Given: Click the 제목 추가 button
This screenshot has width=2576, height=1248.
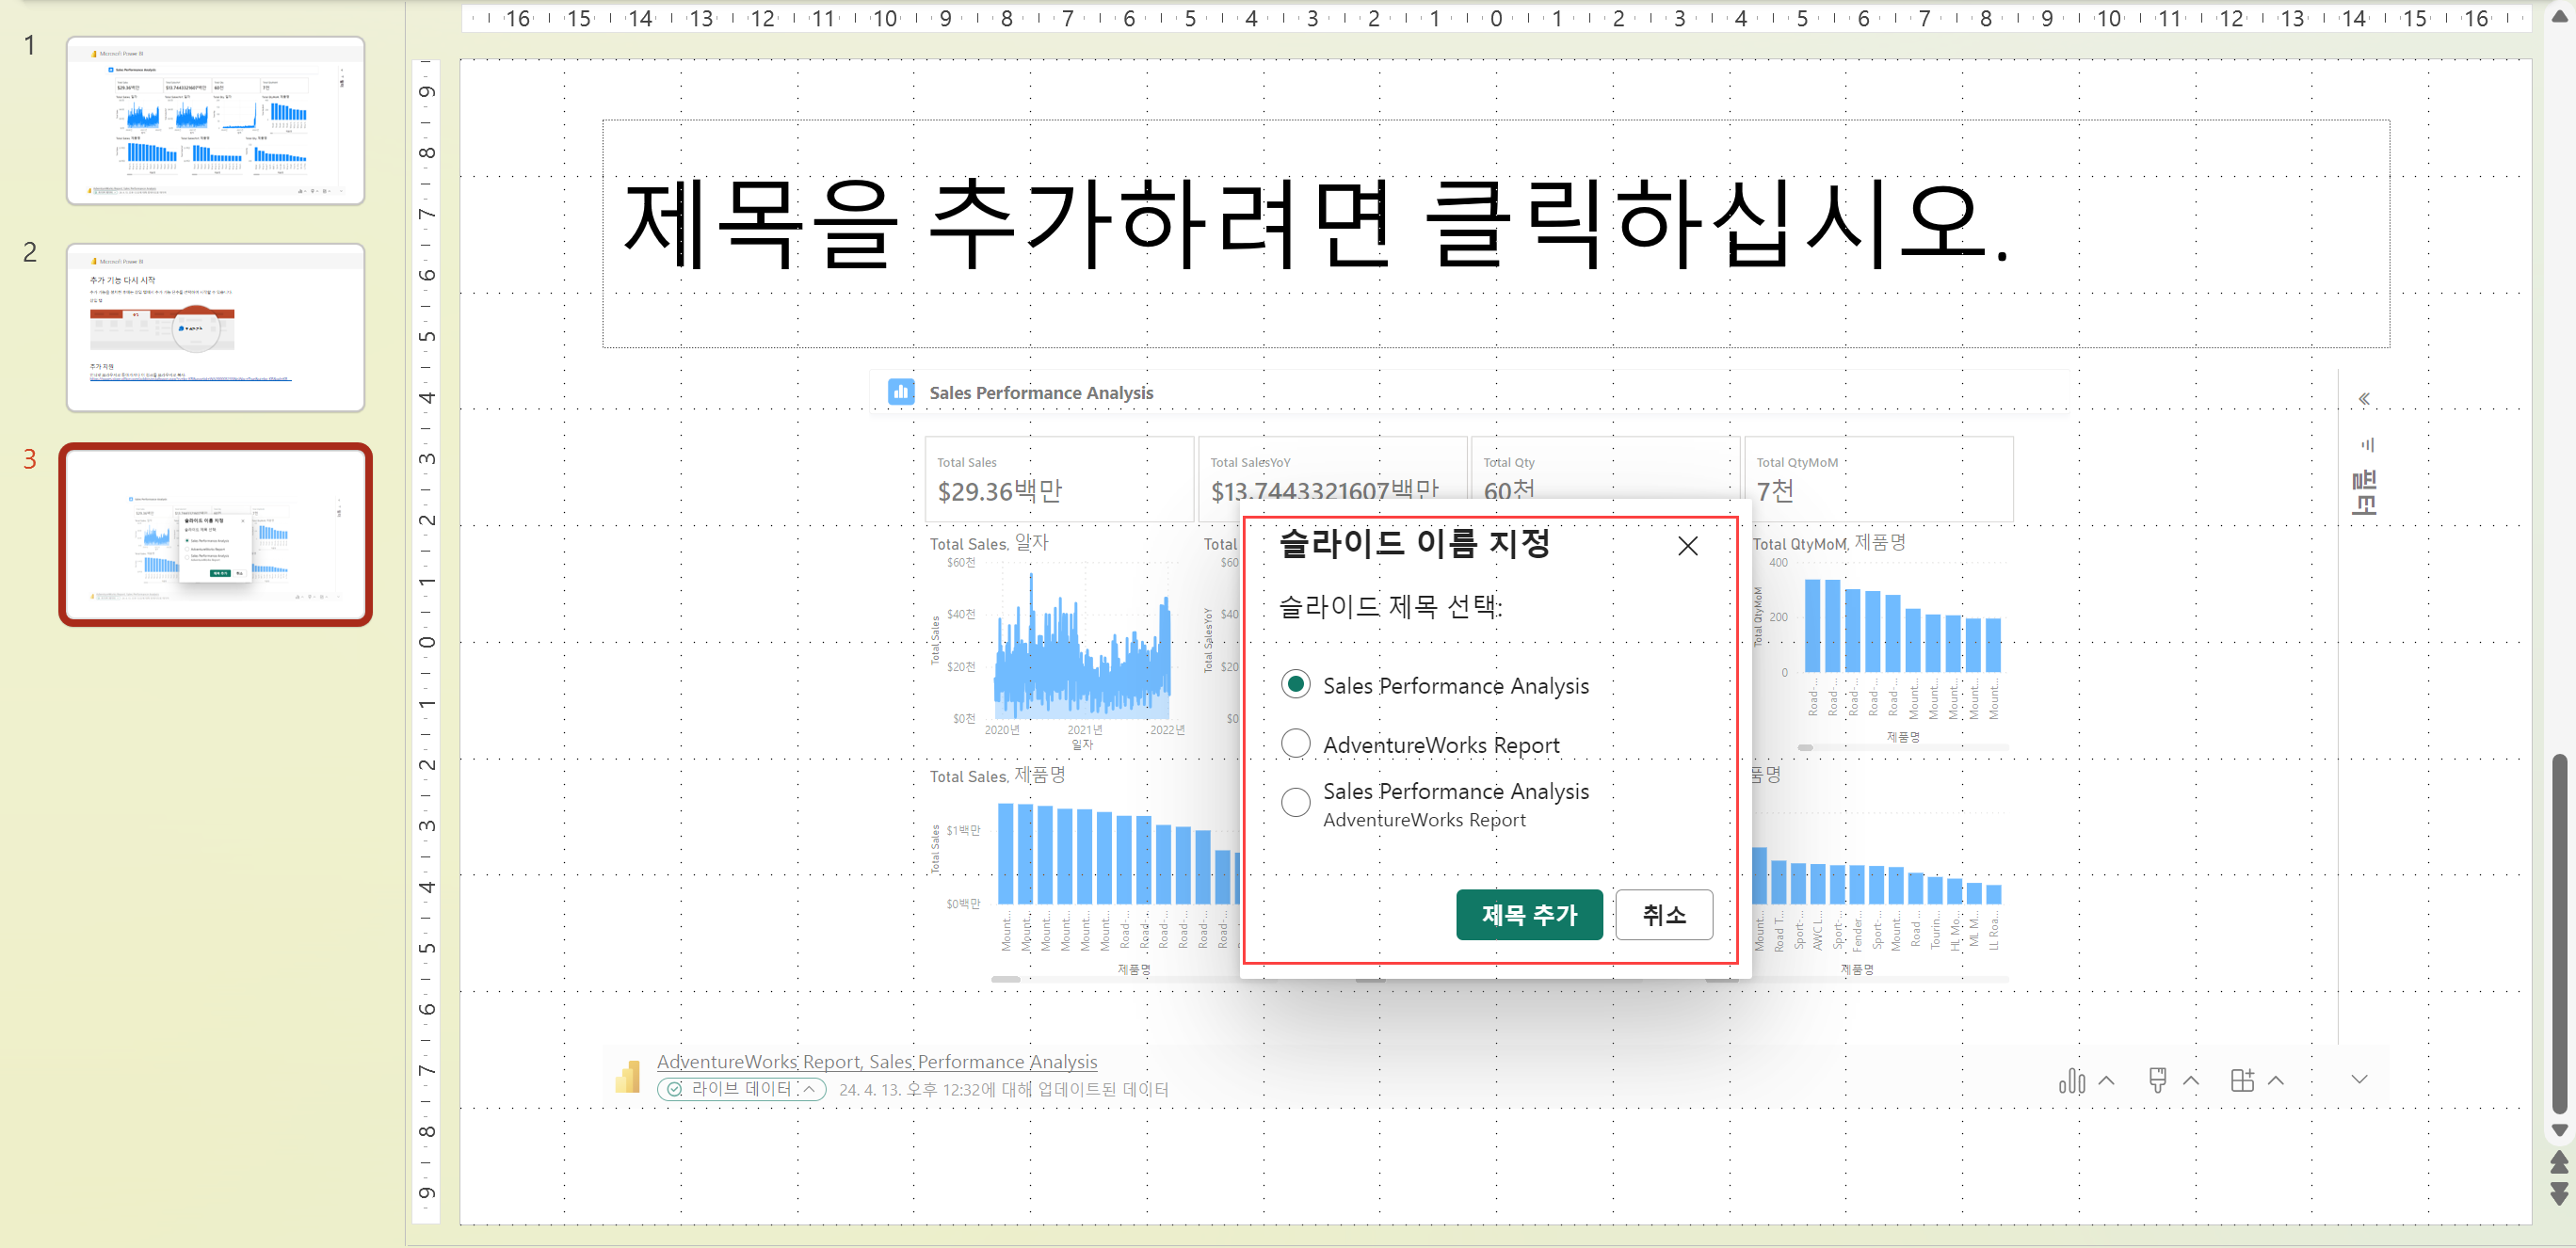Looking at the screenshot, I should [1528, 915].
